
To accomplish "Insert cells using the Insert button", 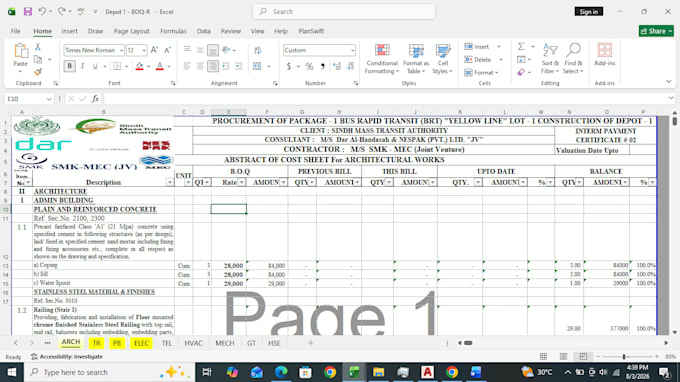I will pos(477,47).
